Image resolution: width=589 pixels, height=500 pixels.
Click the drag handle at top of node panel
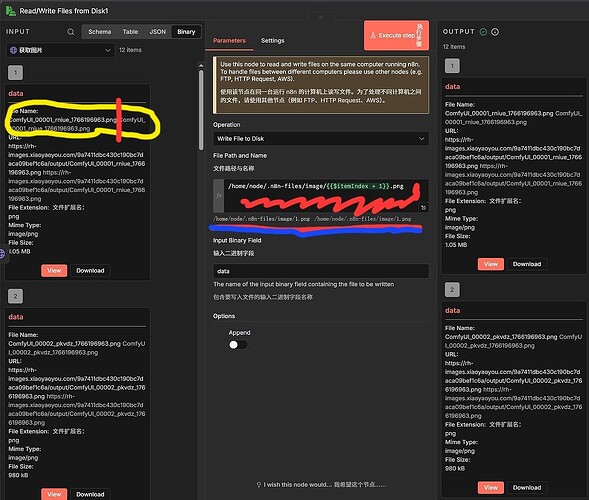pyautogui.click(x=321, y=17)
